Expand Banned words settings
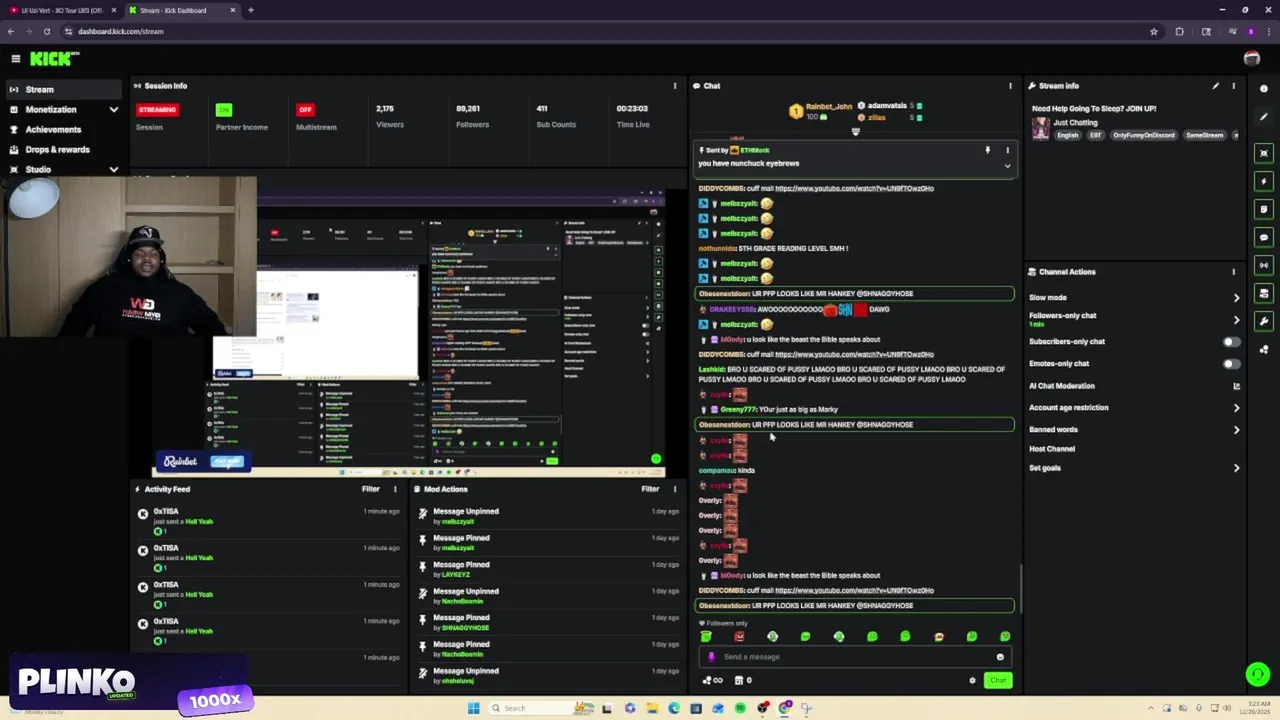This screenshot has width=1280, height=720. [1236, 430]
